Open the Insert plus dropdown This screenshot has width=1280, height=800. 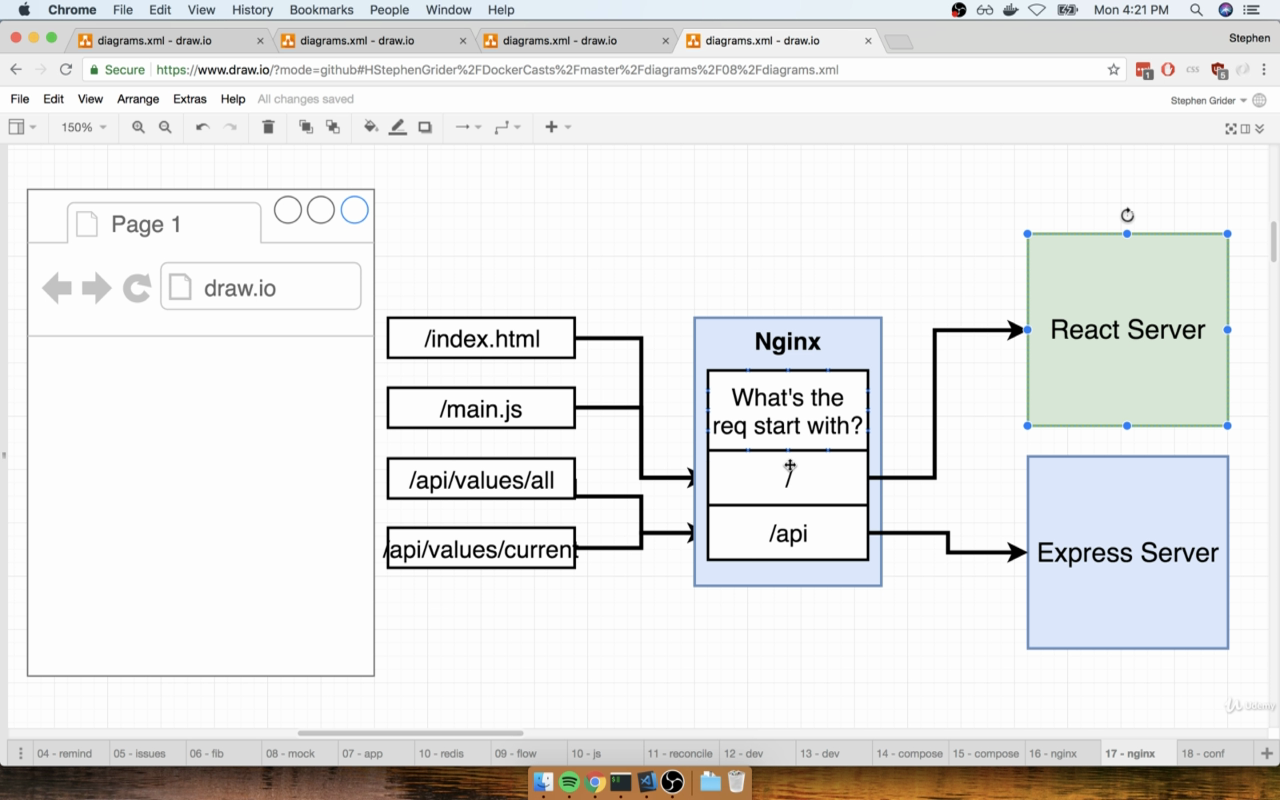[x=557, y=127]
